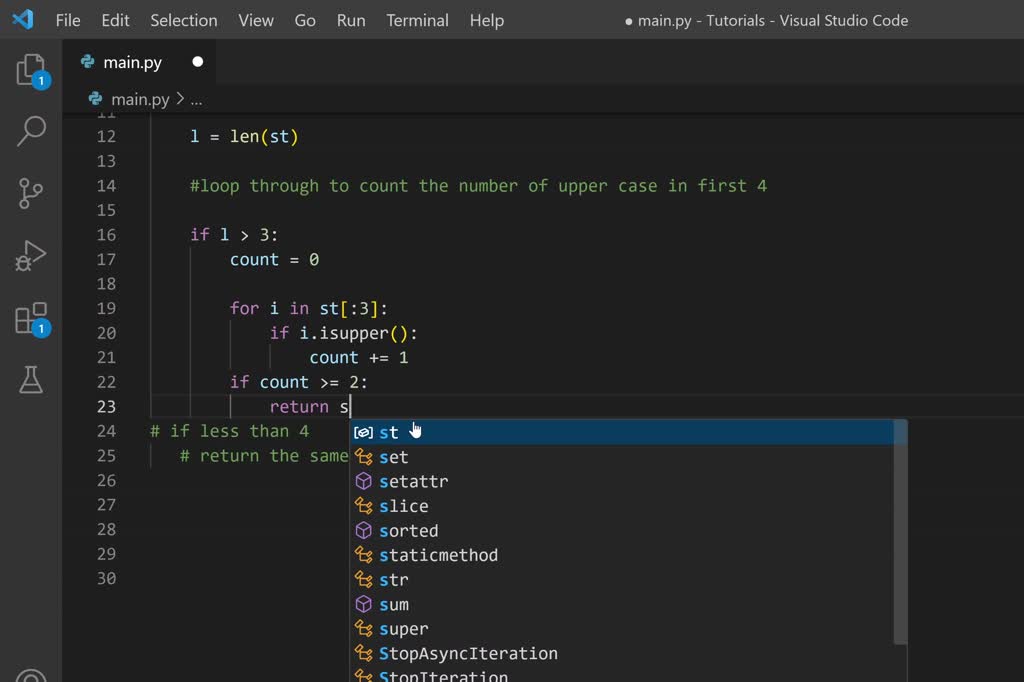Open the Edit menu
Screen dimensions: 1024x682
115,20
